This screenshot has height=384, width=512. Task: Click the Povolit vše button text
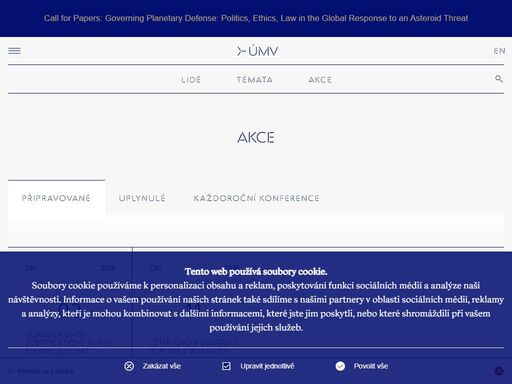(x=371, y=366)
